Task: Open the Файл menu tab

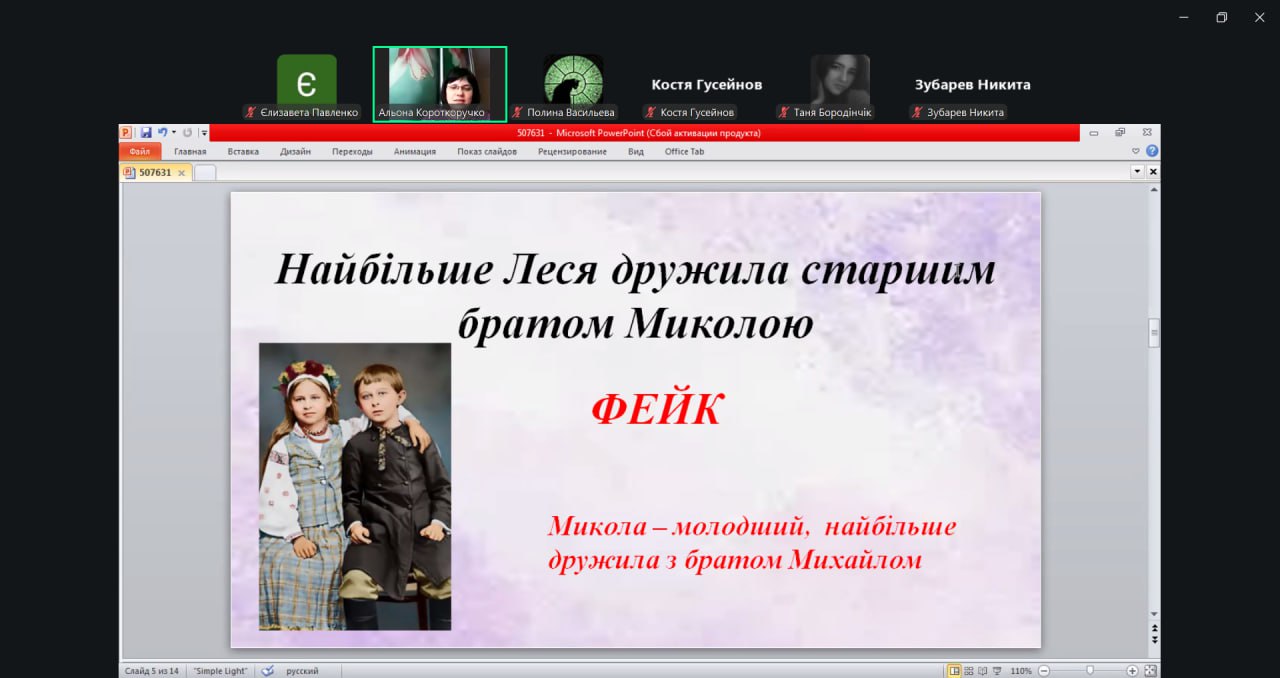Action: click(x=139, y=152)
